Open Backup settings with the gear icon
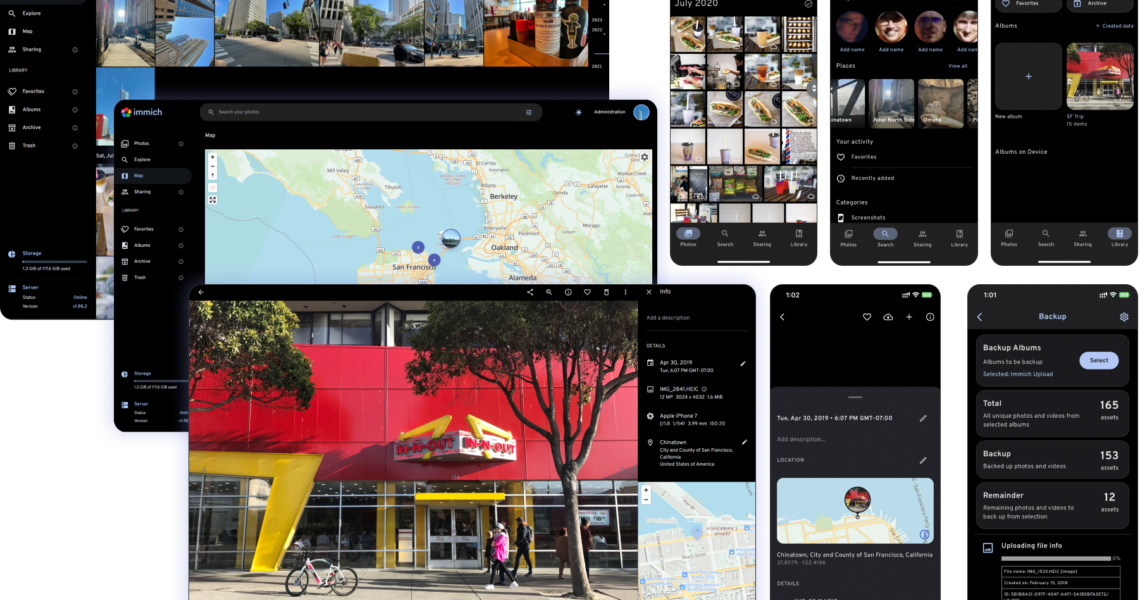Screen dimensions: 1140x600 (1124, 317)
